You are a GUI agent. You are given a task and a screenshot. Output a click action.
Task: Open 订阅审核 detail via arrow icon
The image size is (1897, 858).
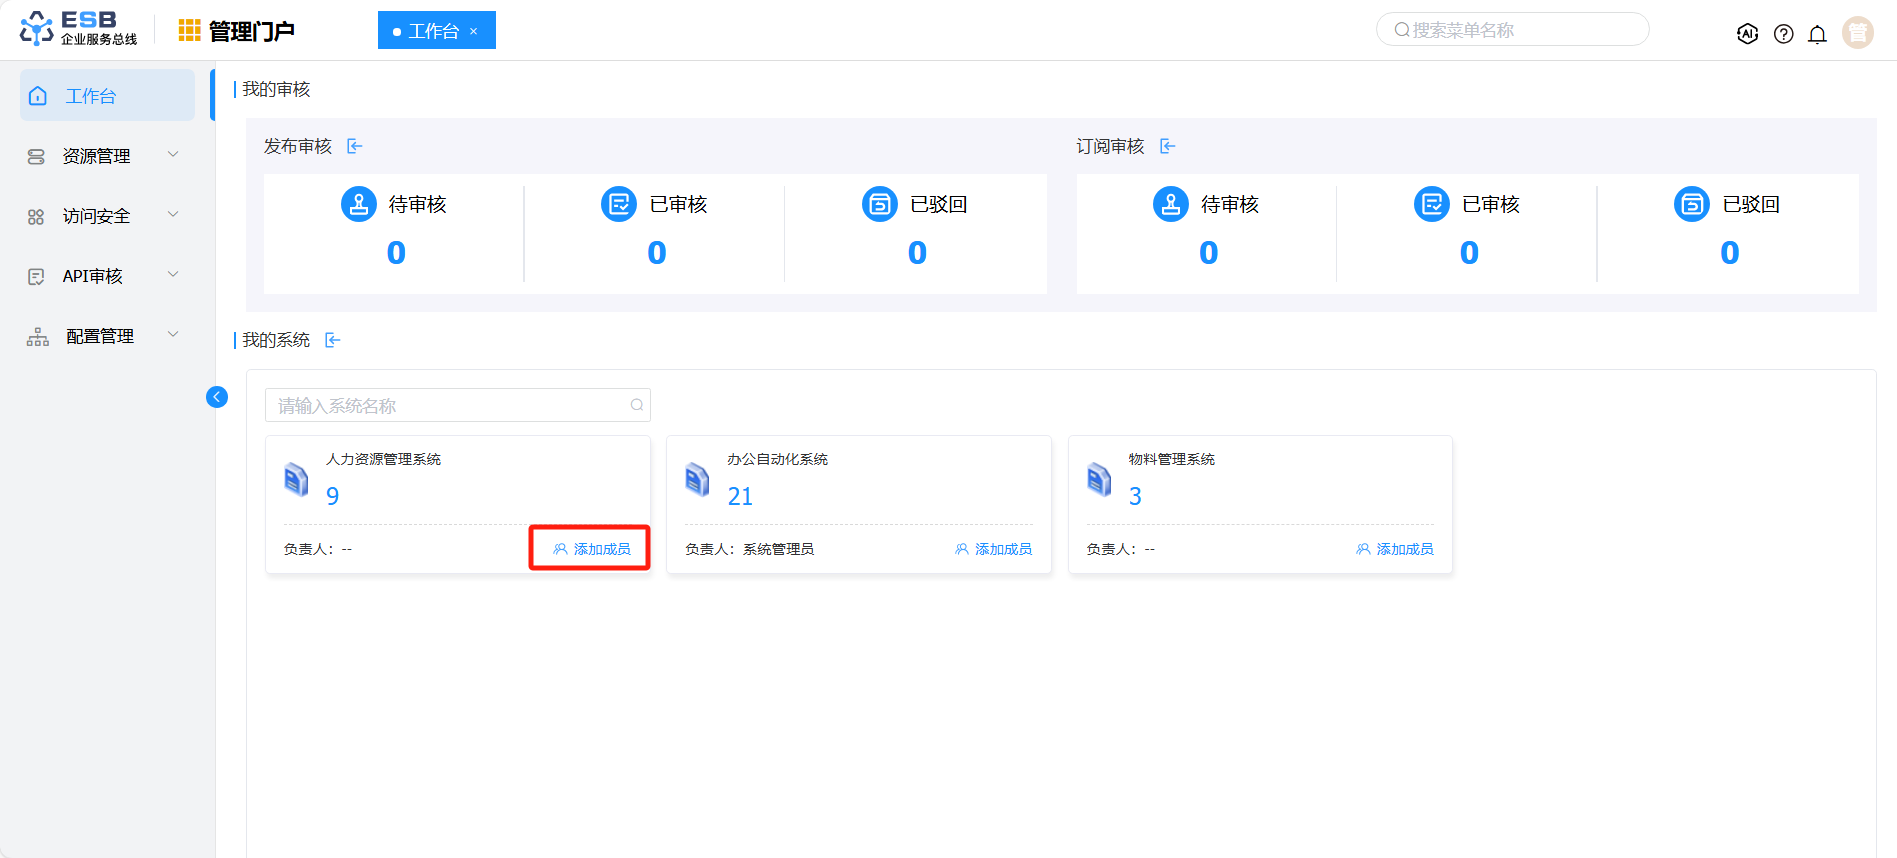pyautogui.click(x=1167, y=147)
